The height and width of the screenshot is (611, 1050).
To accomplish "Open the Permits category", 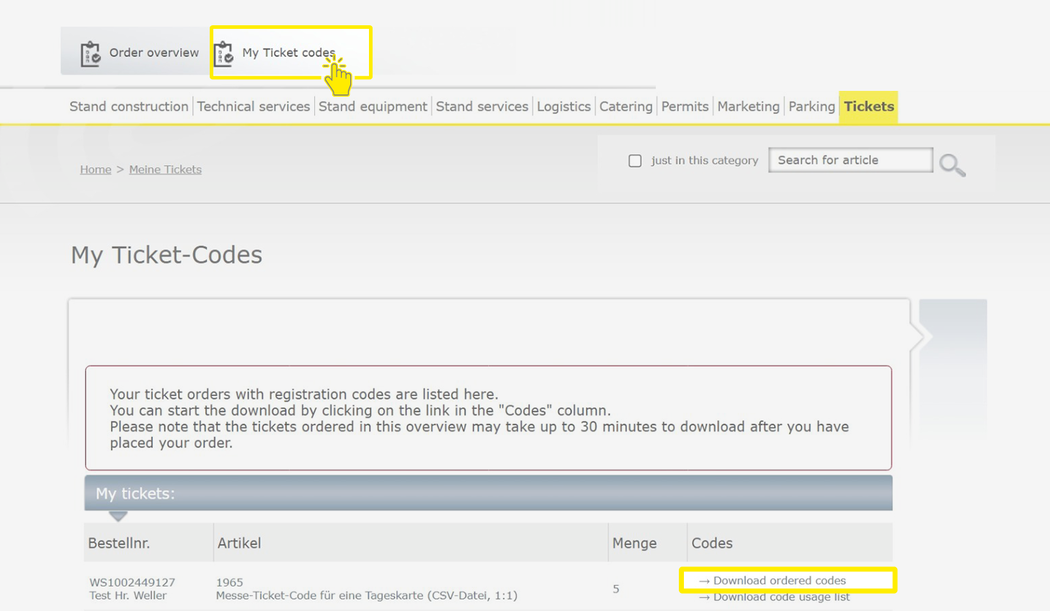I will pos(685,107).
